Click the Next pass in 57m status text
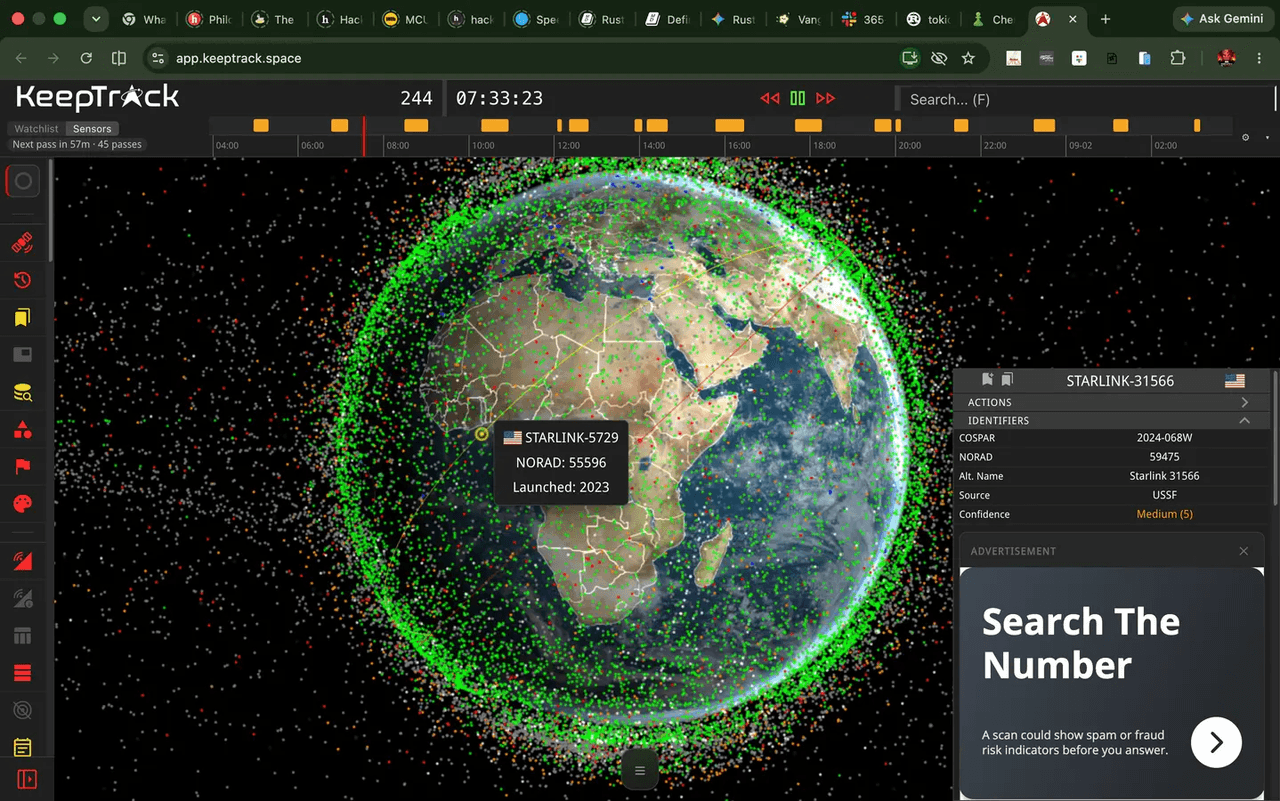This screenshot has height=801, width=1280. pos(77,145)
